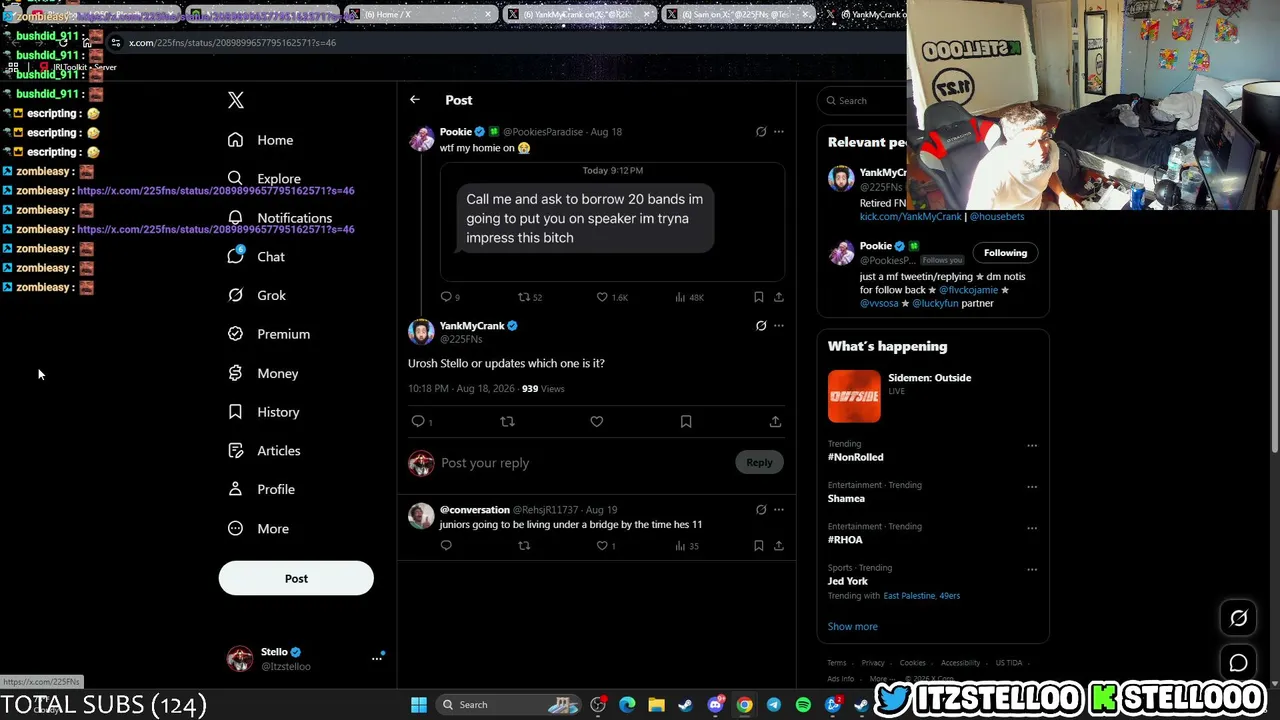Repost @conversation's comment
The image size is (1280, 720).
523,546
